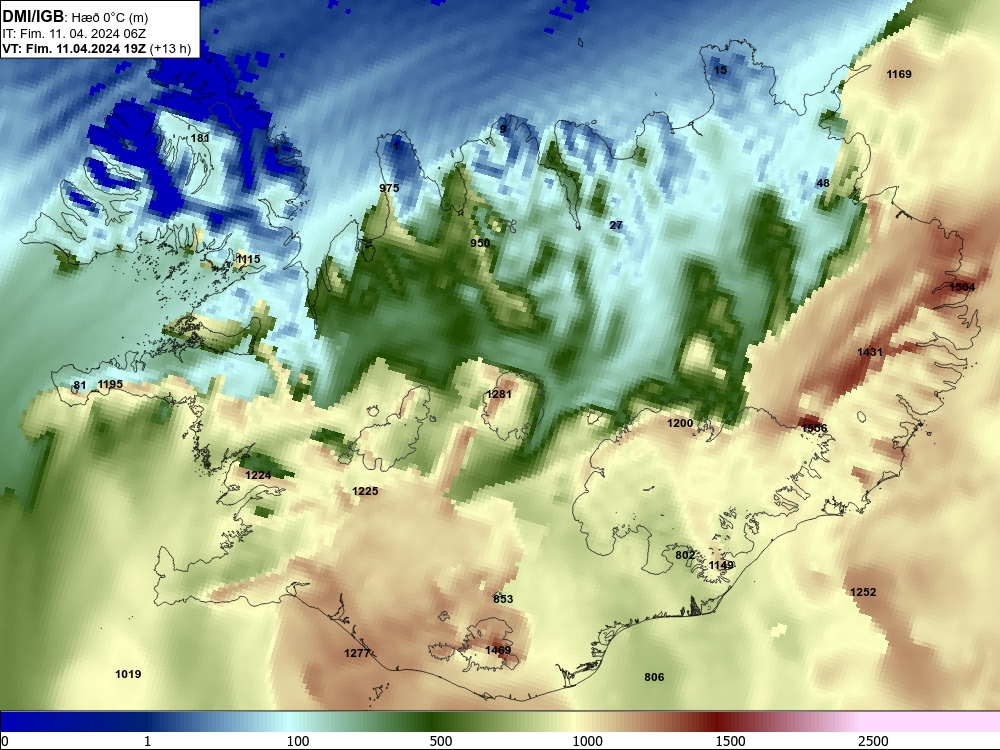Click the map value 27
Viewport: 1000px width, 750px height.
point(616,225)
